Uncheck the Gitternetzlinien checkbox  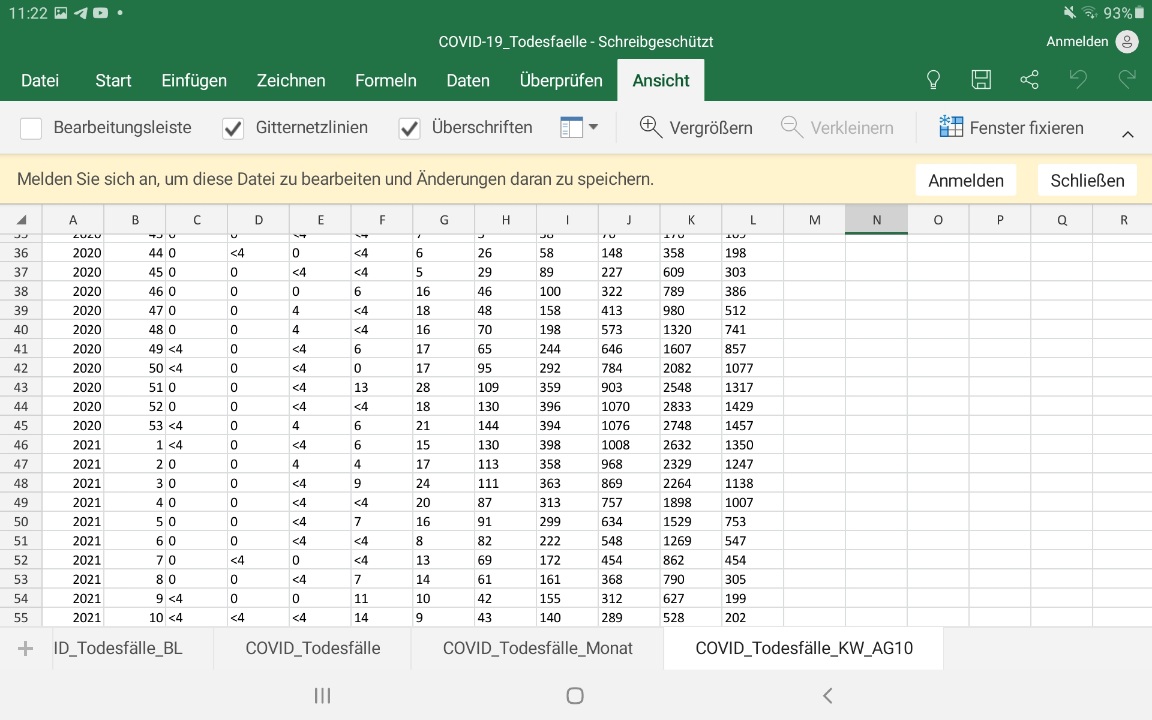(x=233, y=128)
